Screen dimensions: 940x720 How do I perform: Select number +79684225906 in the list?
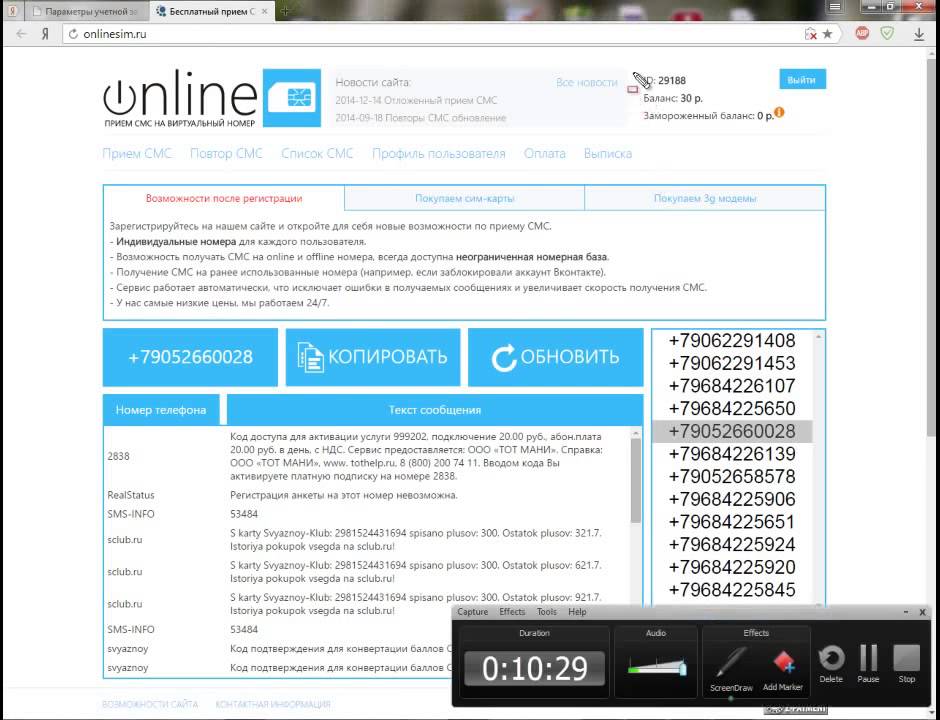coord(731,499)
